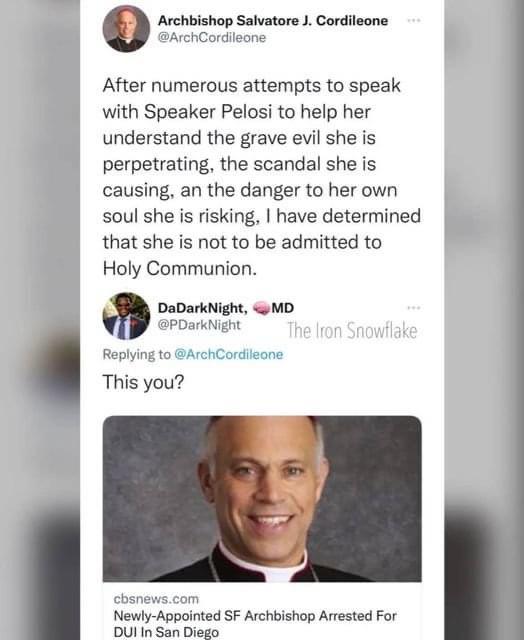Click the "MD" suffix after the brain emoji
The image size is (524, 640).
(x=282, y=308)
